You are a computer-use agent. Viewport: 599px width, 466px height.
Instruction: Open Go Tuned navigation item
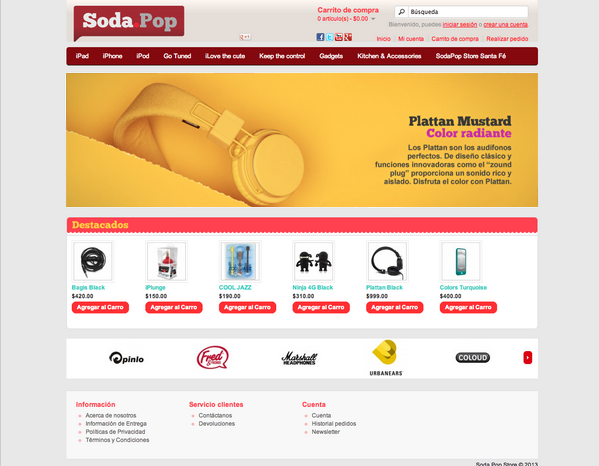pyautogui.click(x=177, y=56)
